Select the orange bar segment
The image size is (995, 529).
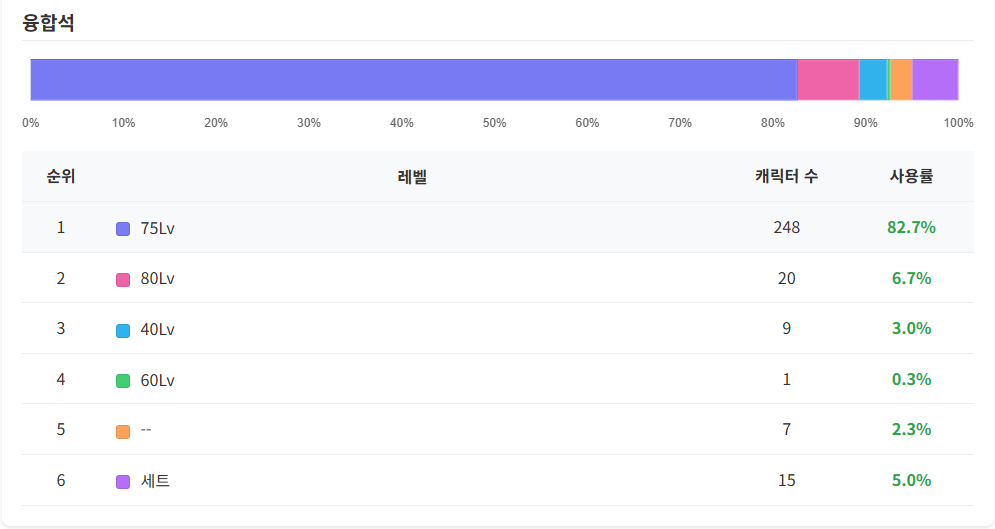click(x=901, y=80)
